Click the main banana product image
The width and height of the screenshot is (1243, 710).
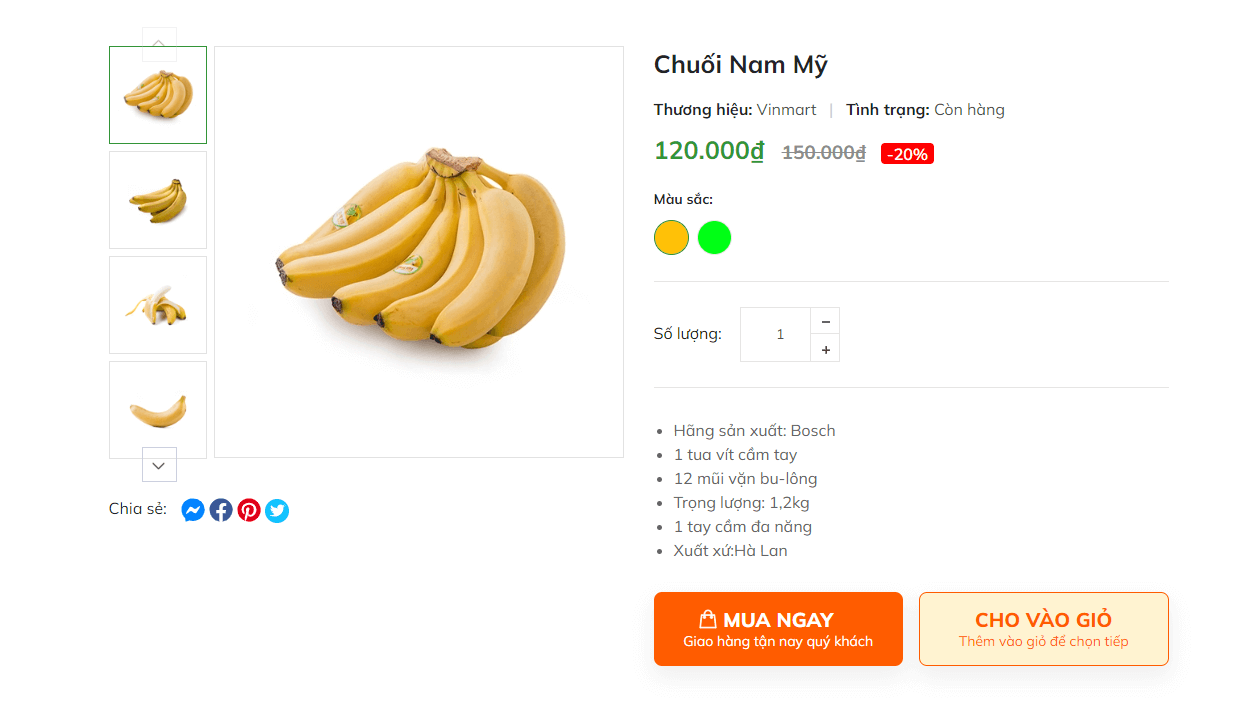point(419,252)
